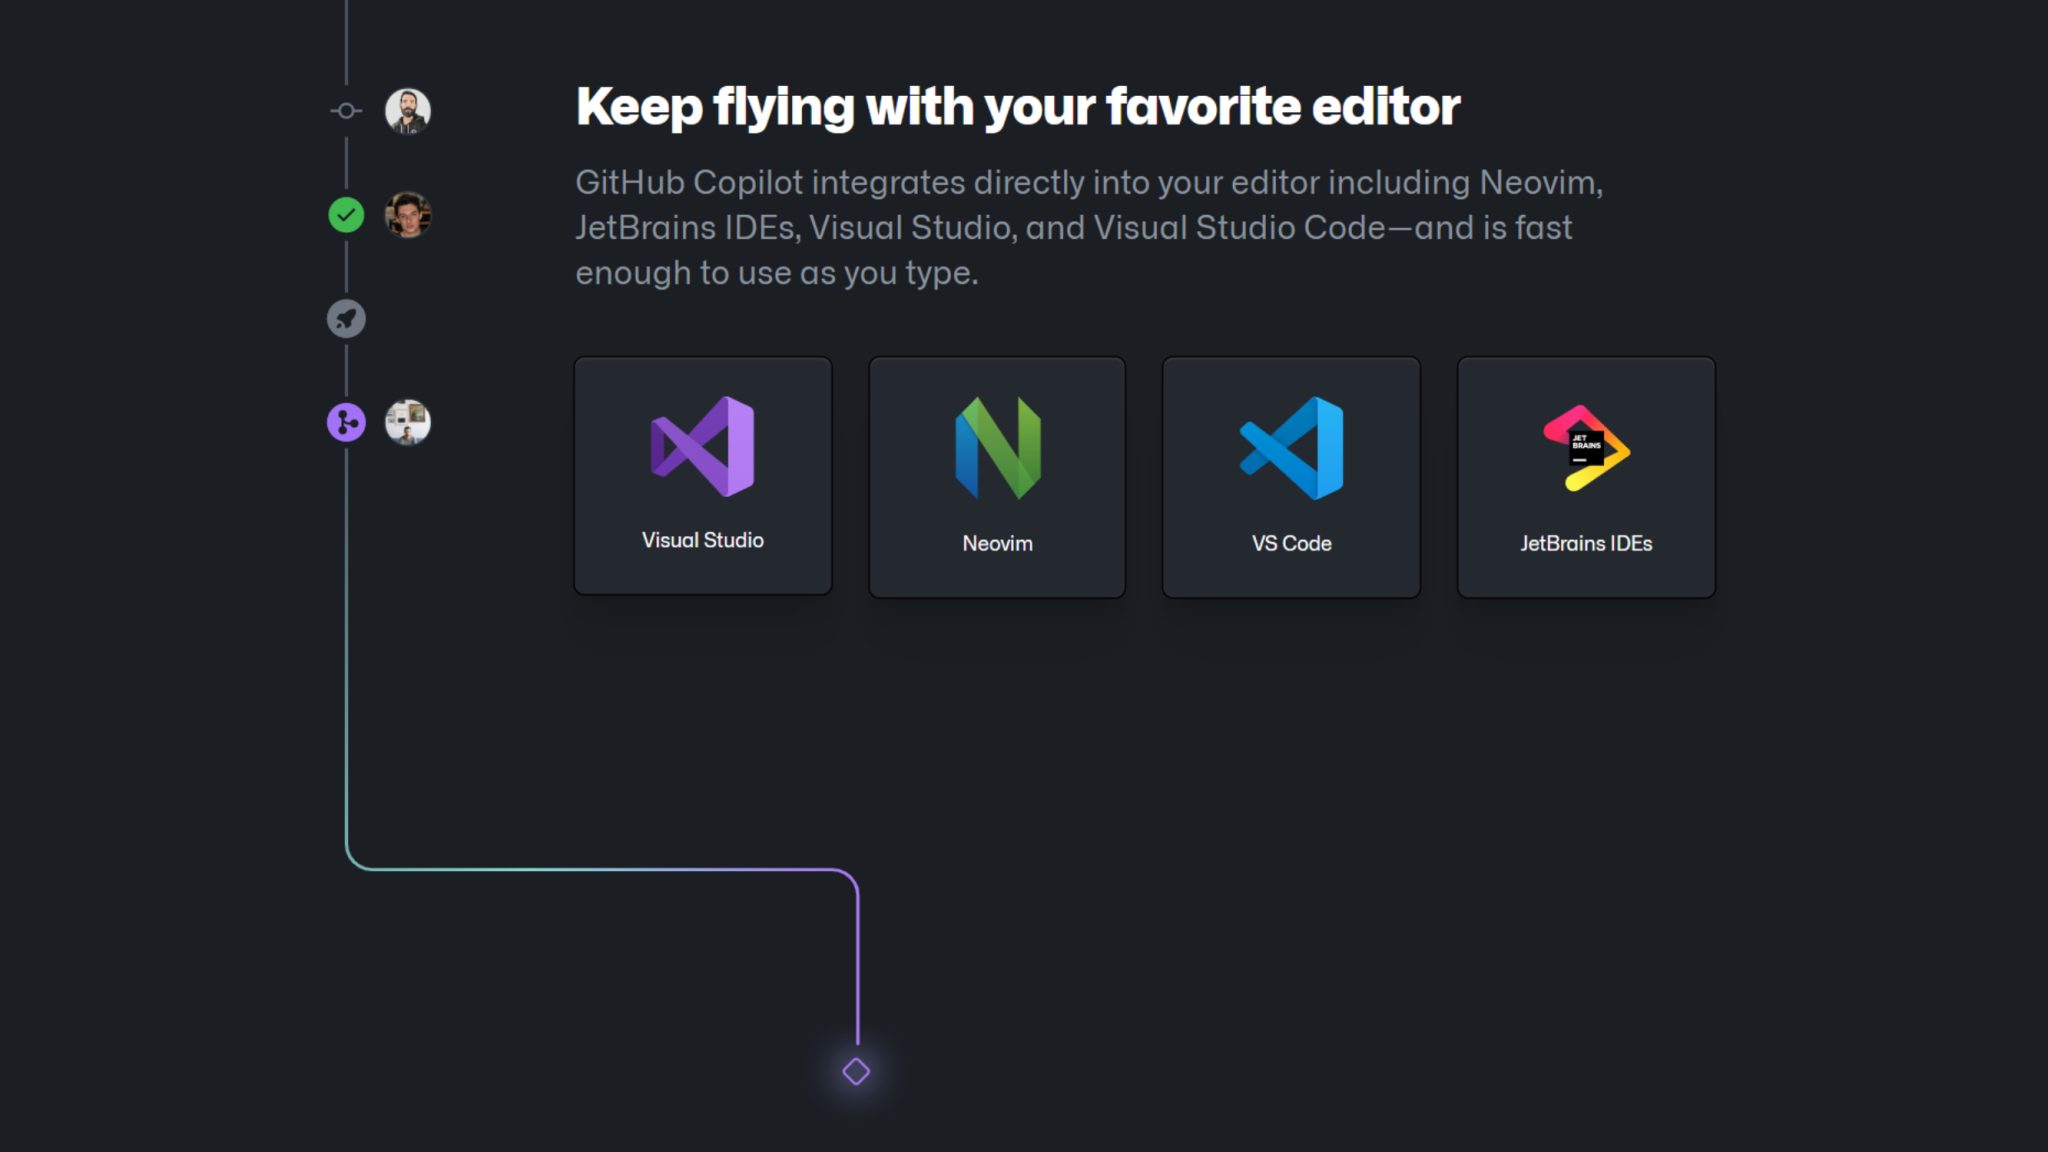2048x1152 pixels.
Task: Click the "Keep flying with your favorite editor" heading
Action: tap(1017, 107)
